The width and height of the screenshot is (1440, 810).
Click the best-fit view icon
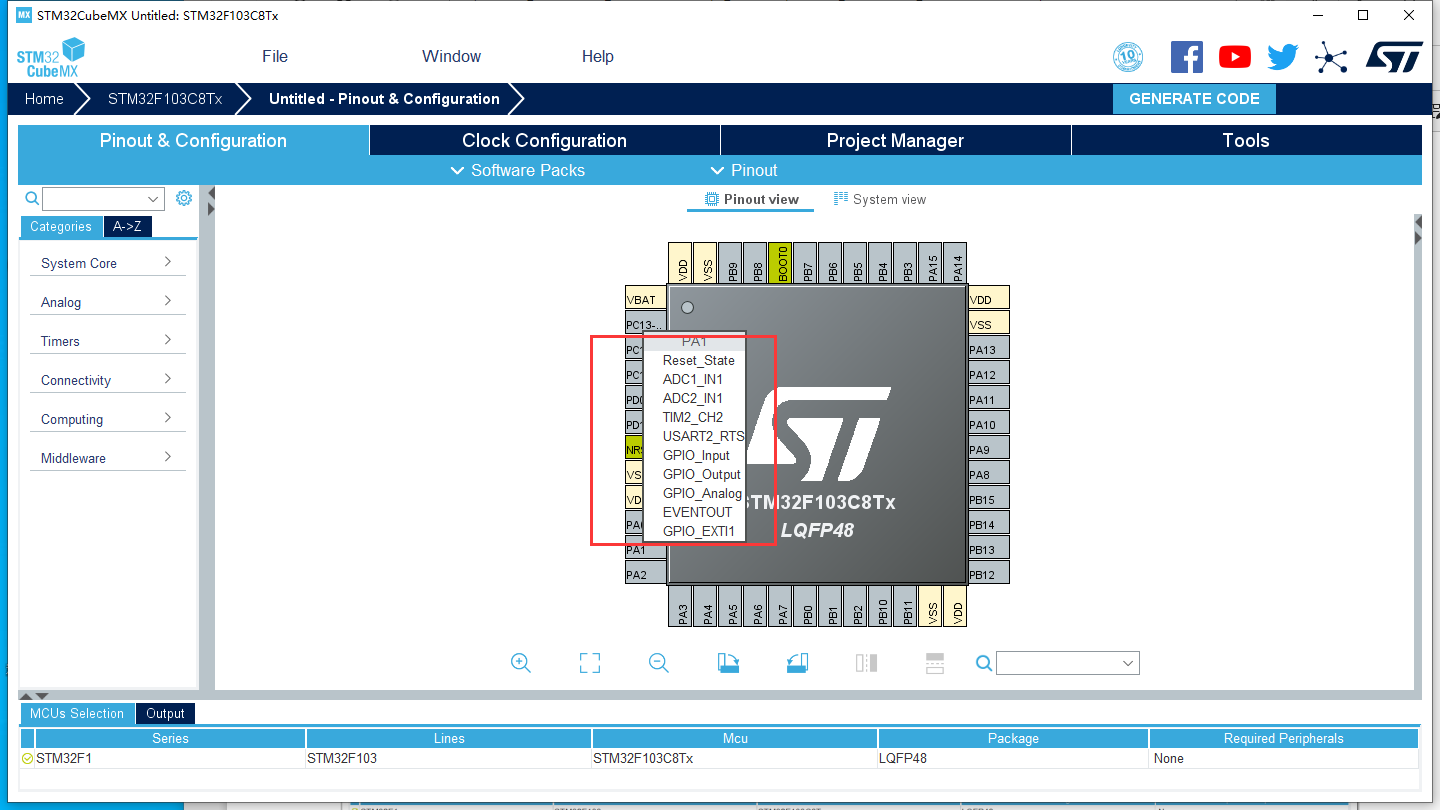point(589,663)
